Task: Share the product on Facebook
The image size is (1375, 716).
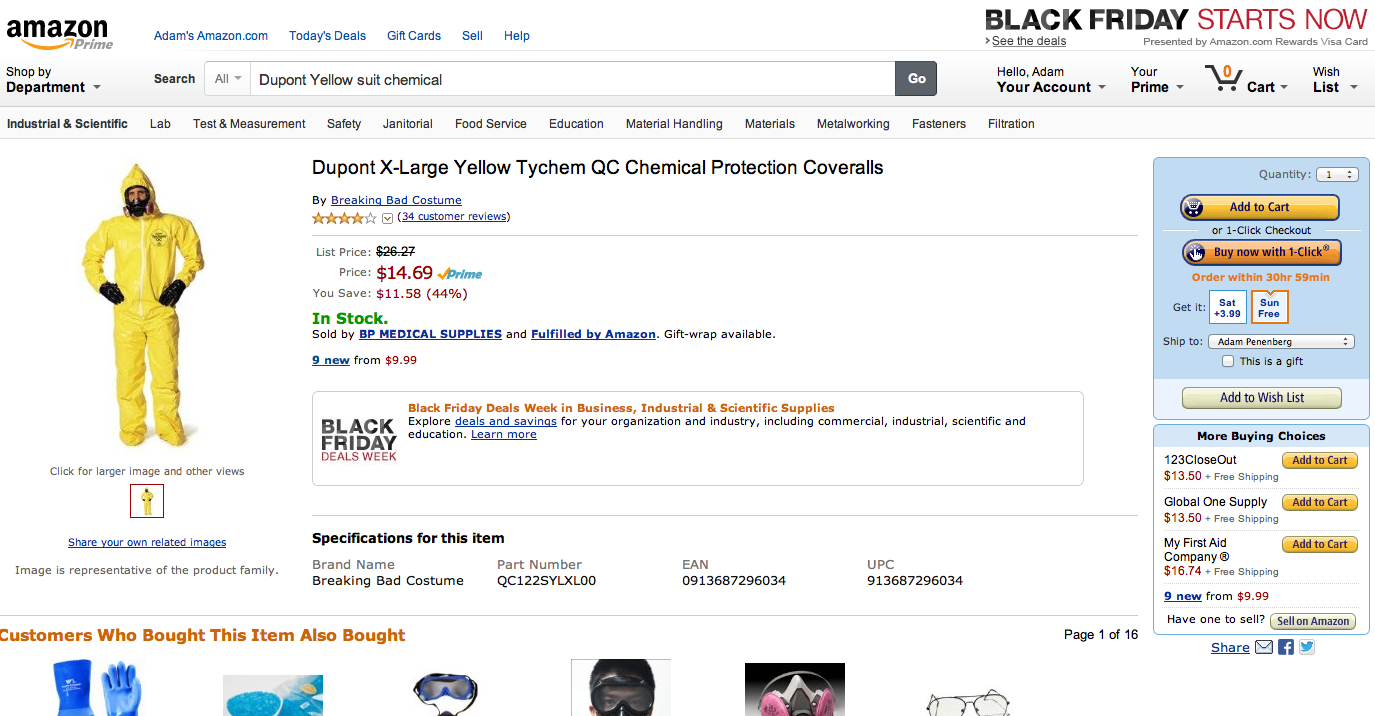Action: tap(1286, 647)
